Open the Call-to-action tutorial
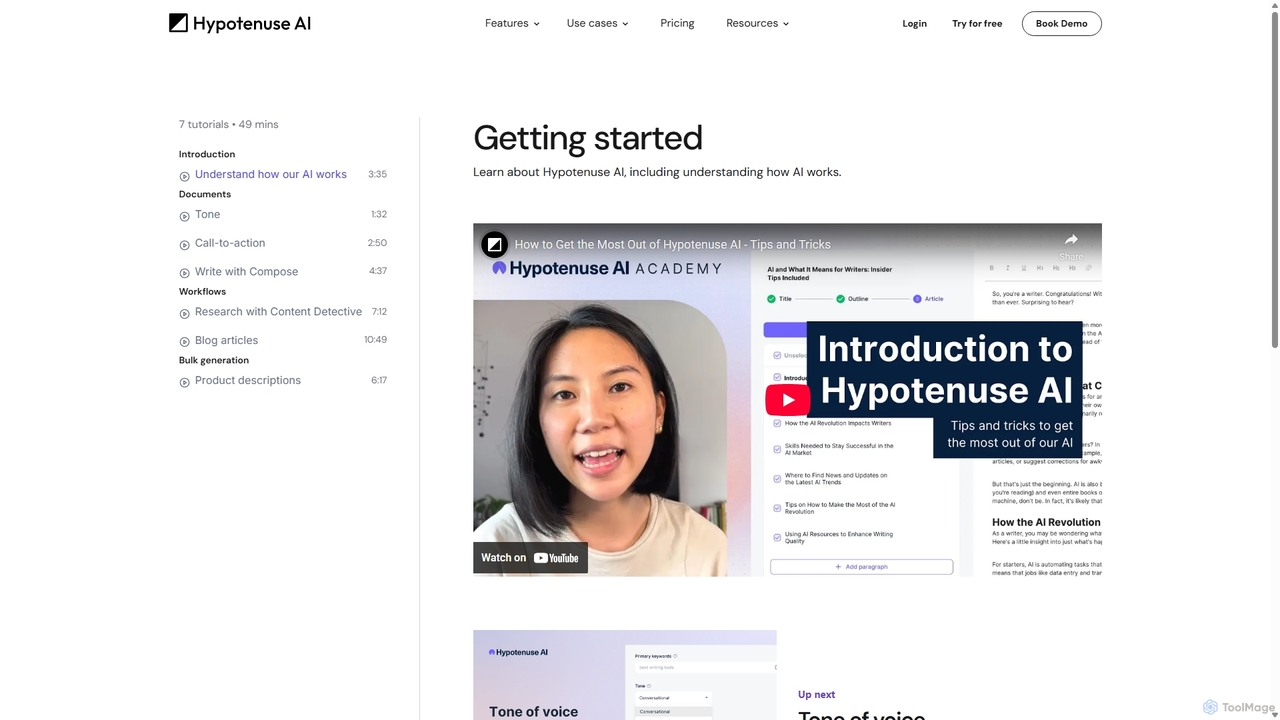 (230, 243)
